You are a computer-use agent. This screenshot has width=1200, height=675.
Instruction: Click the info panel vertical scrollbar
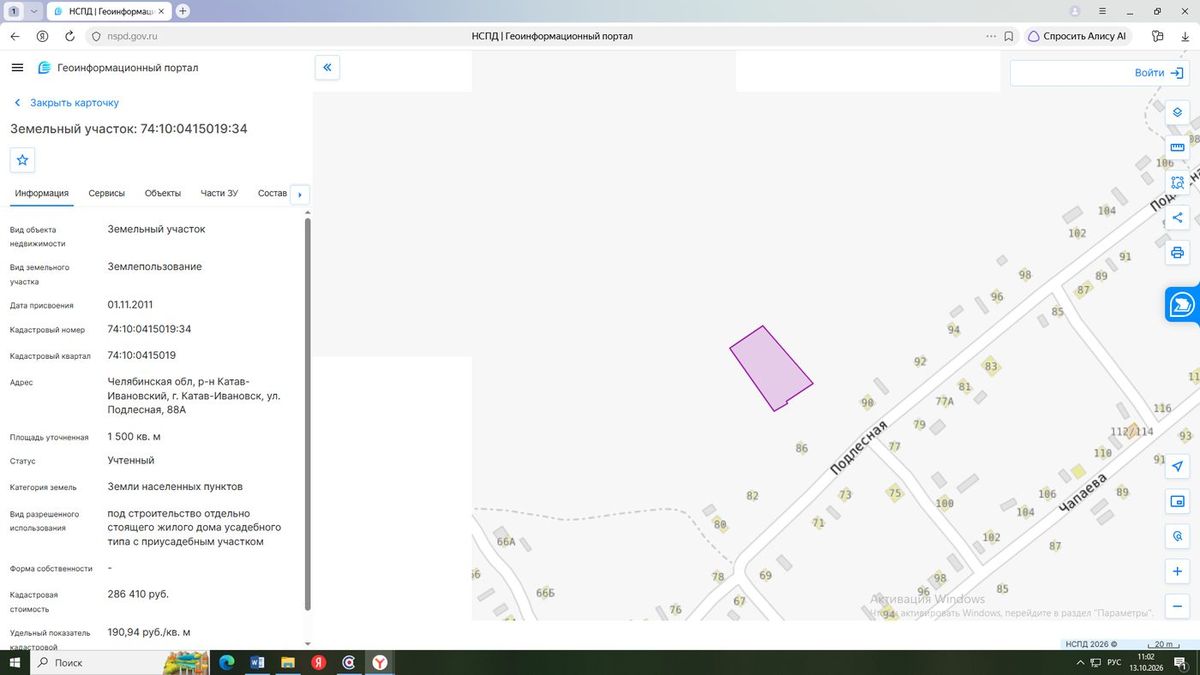click(x=307, y=413)
